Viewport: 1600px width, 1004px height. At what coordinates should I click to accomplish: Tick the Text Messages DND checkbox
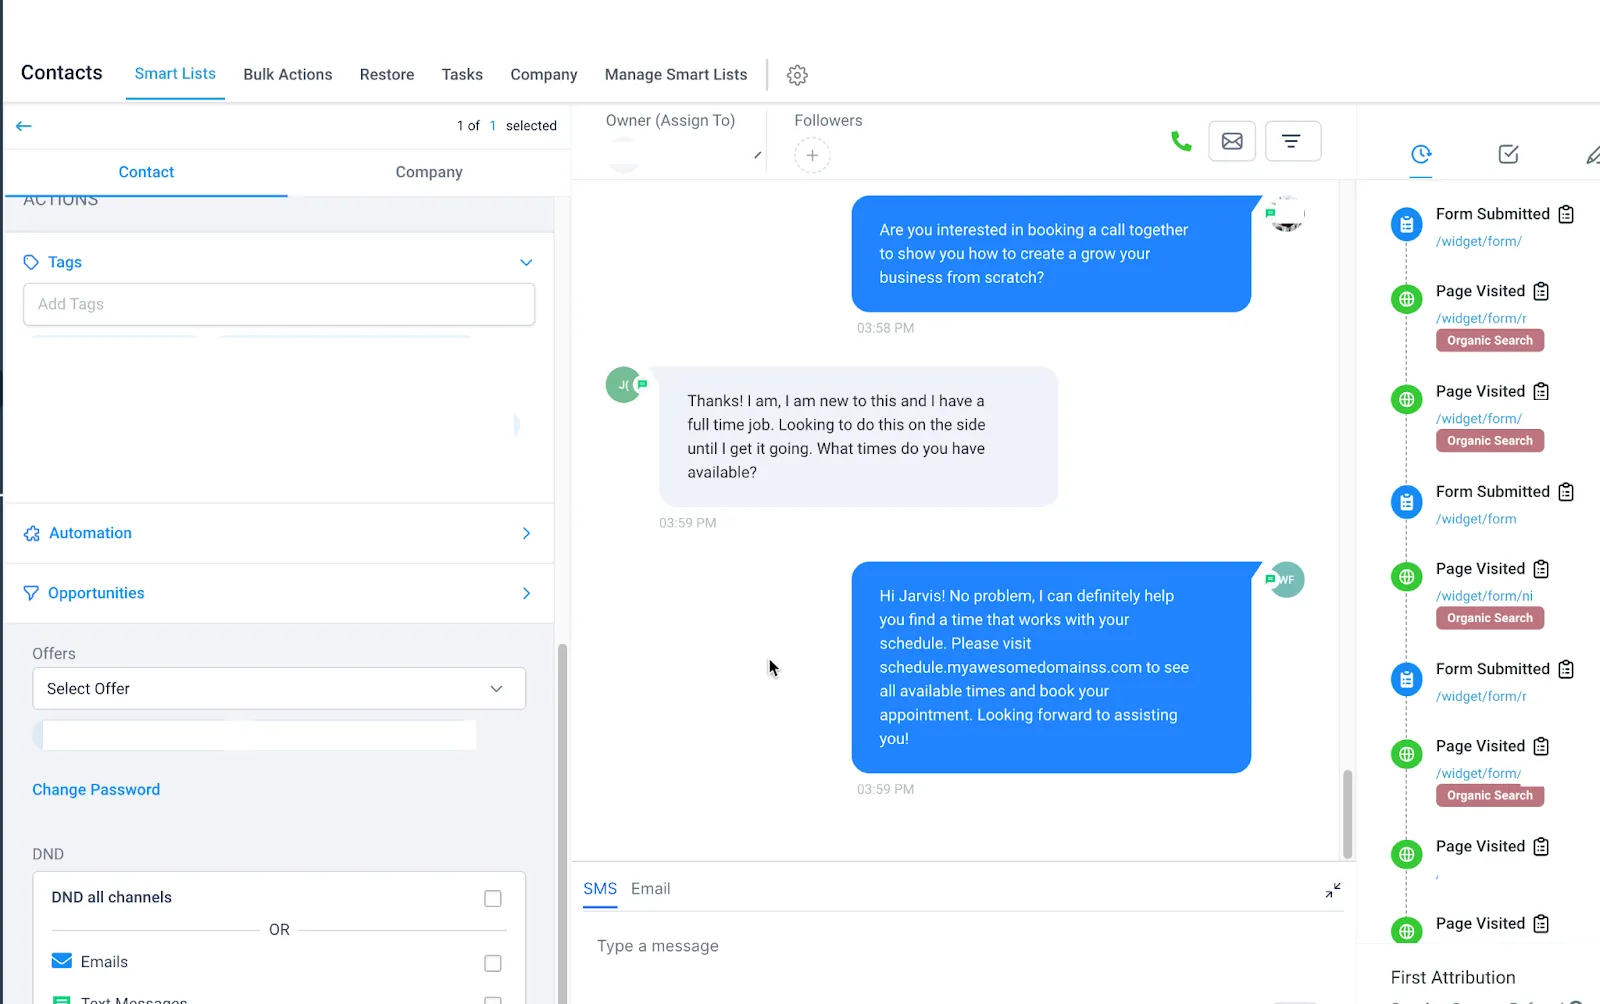click(x=493, y=1000)
